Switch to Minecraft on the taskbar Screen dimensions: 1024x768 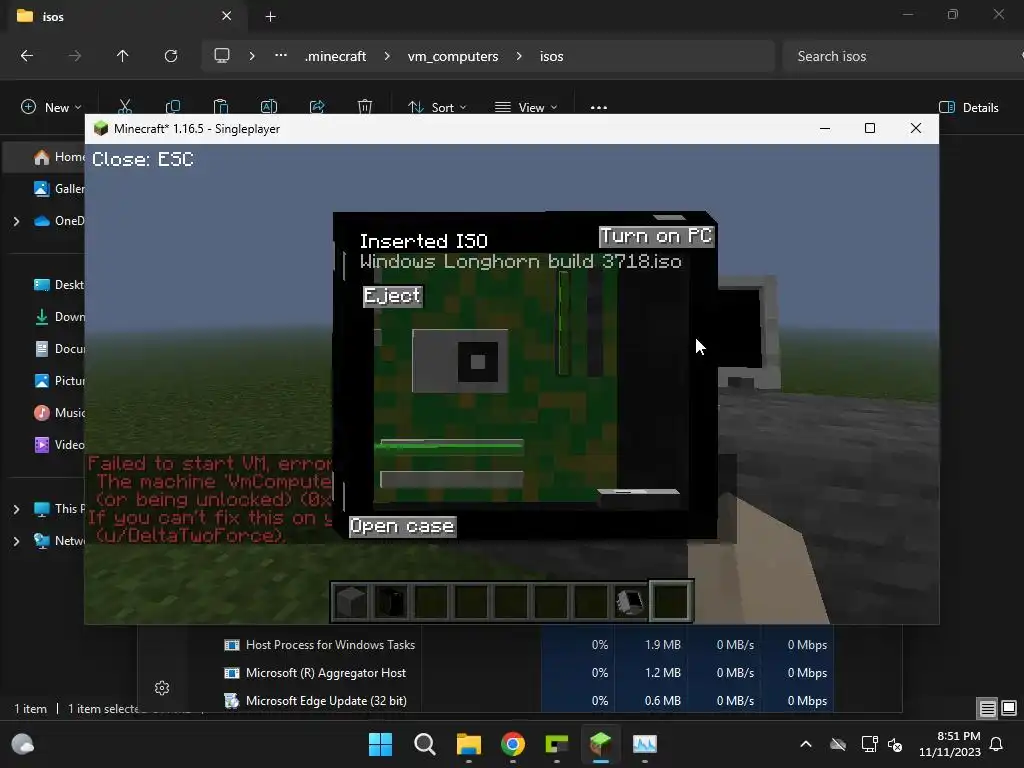pos(600,744)
